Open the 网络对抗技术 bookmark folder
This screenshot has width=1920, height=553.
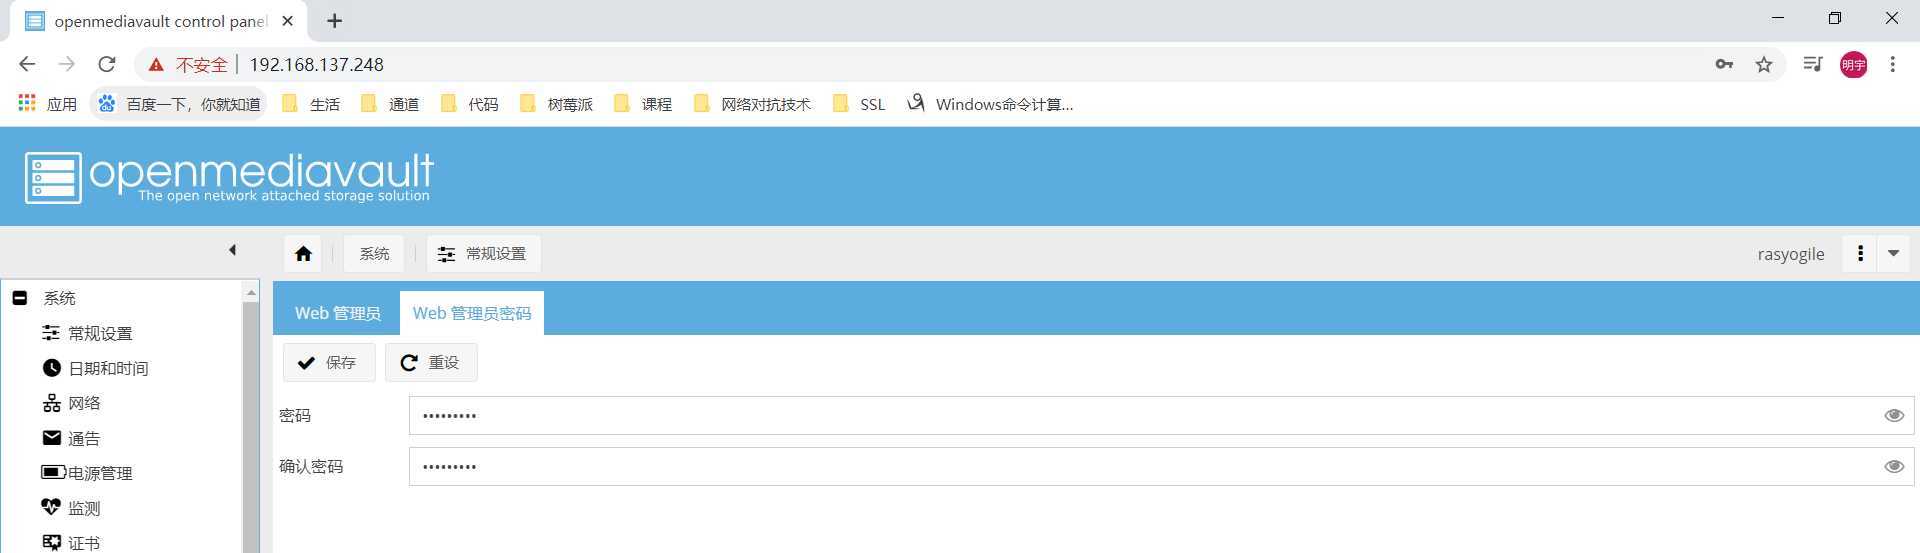pos(752,104)
